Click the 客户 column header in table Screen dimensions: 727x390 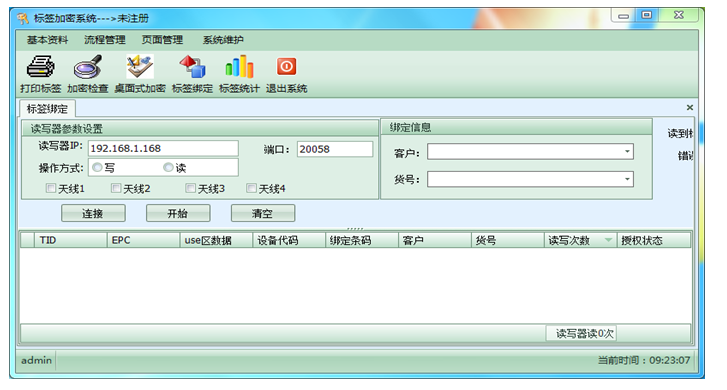click(x=434, y=240)
